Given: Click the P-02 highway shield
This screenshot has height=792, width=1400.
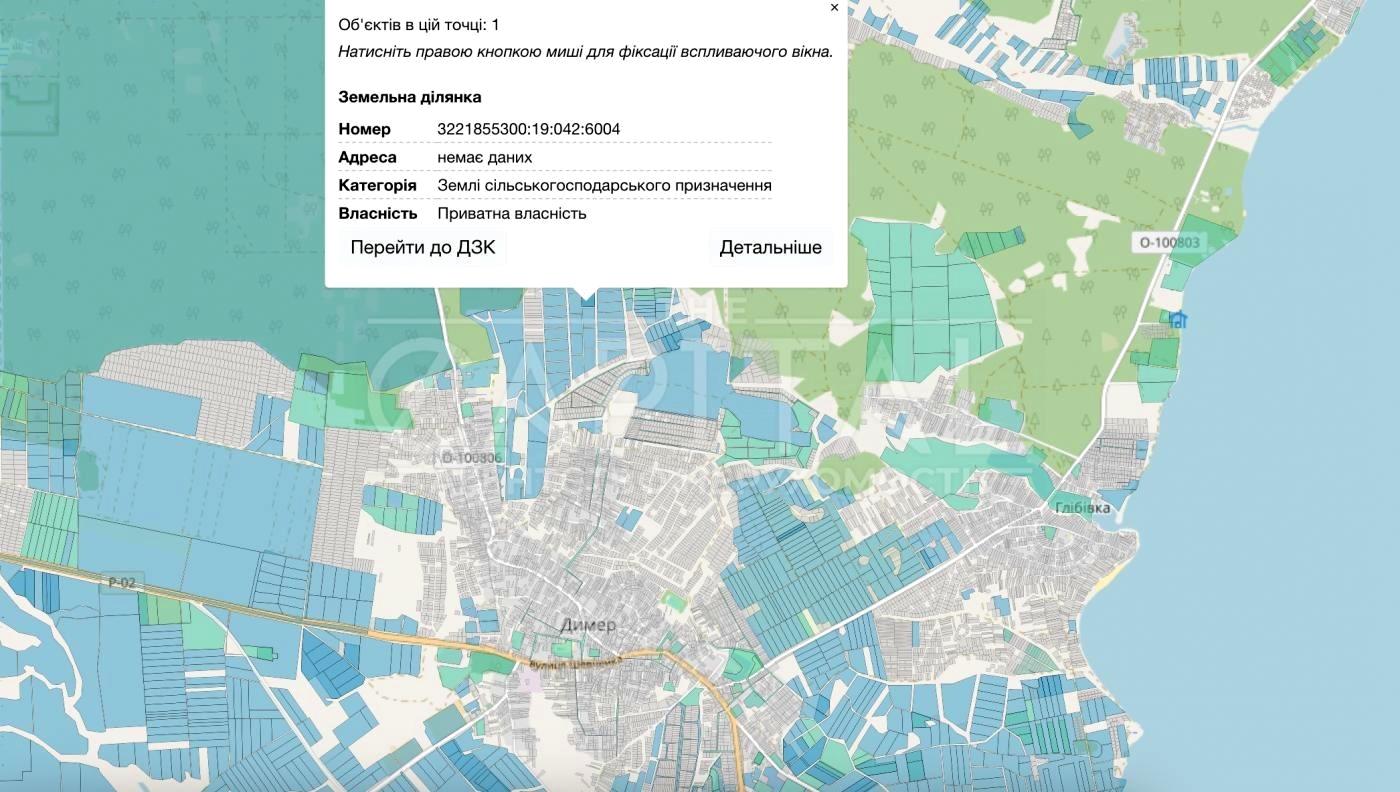Looking at the screenshot, I should pos(121,583).
